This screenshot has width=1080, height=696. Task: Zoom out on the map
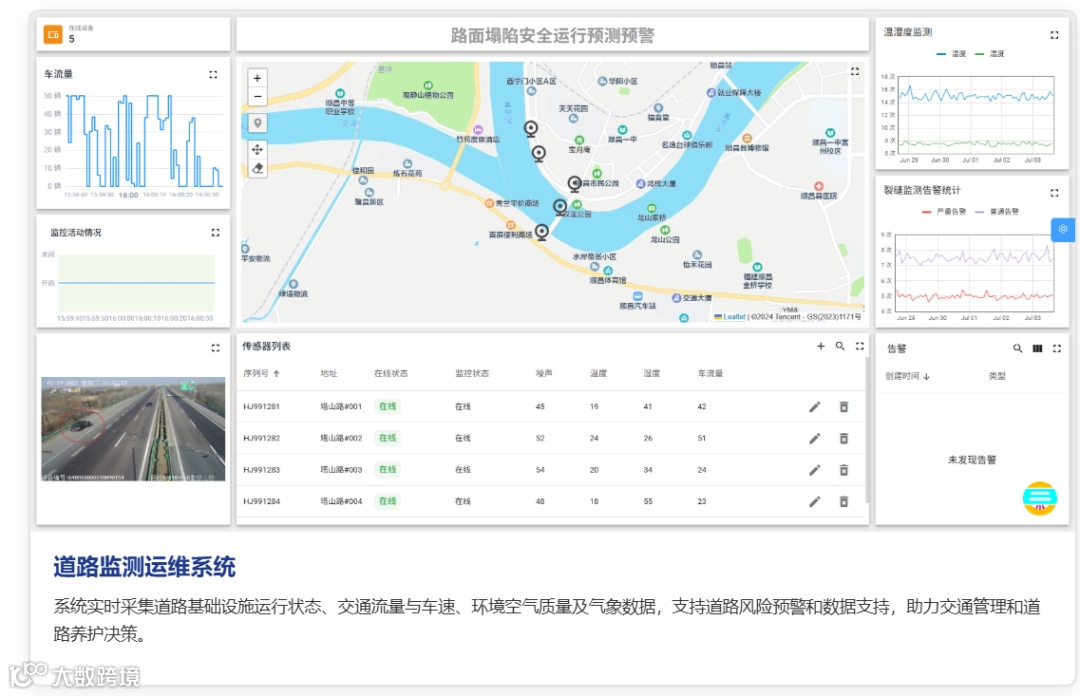click(x=258, y=96)
